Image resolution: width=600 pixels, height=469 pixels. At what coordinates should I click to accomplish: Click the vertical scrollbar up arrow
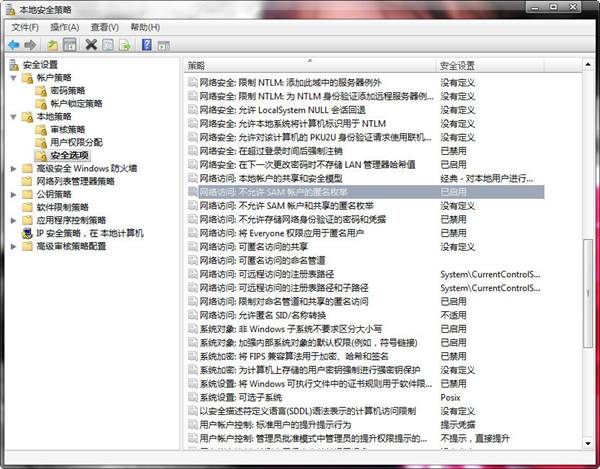(x=588, y=64)
